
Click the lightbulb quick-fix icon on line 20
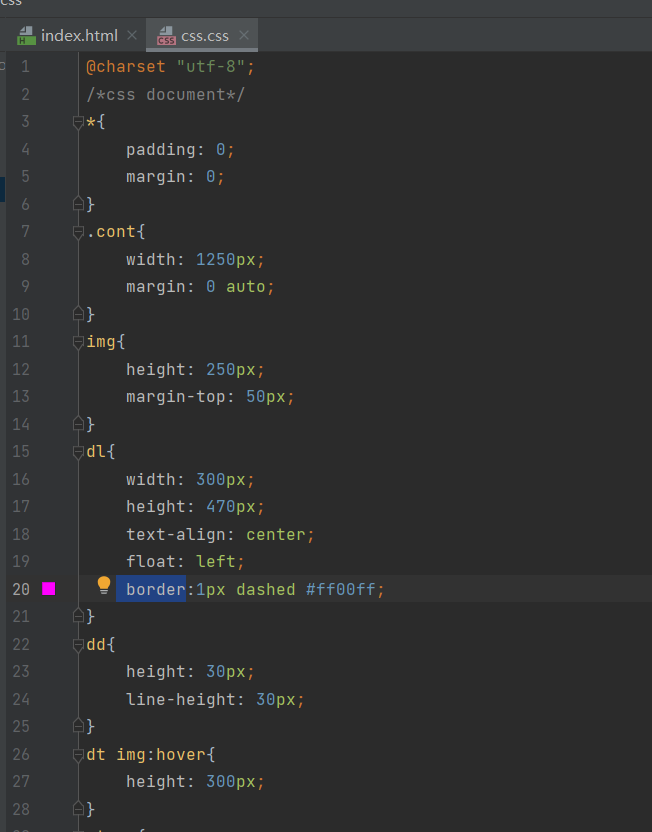coord(103,585)
